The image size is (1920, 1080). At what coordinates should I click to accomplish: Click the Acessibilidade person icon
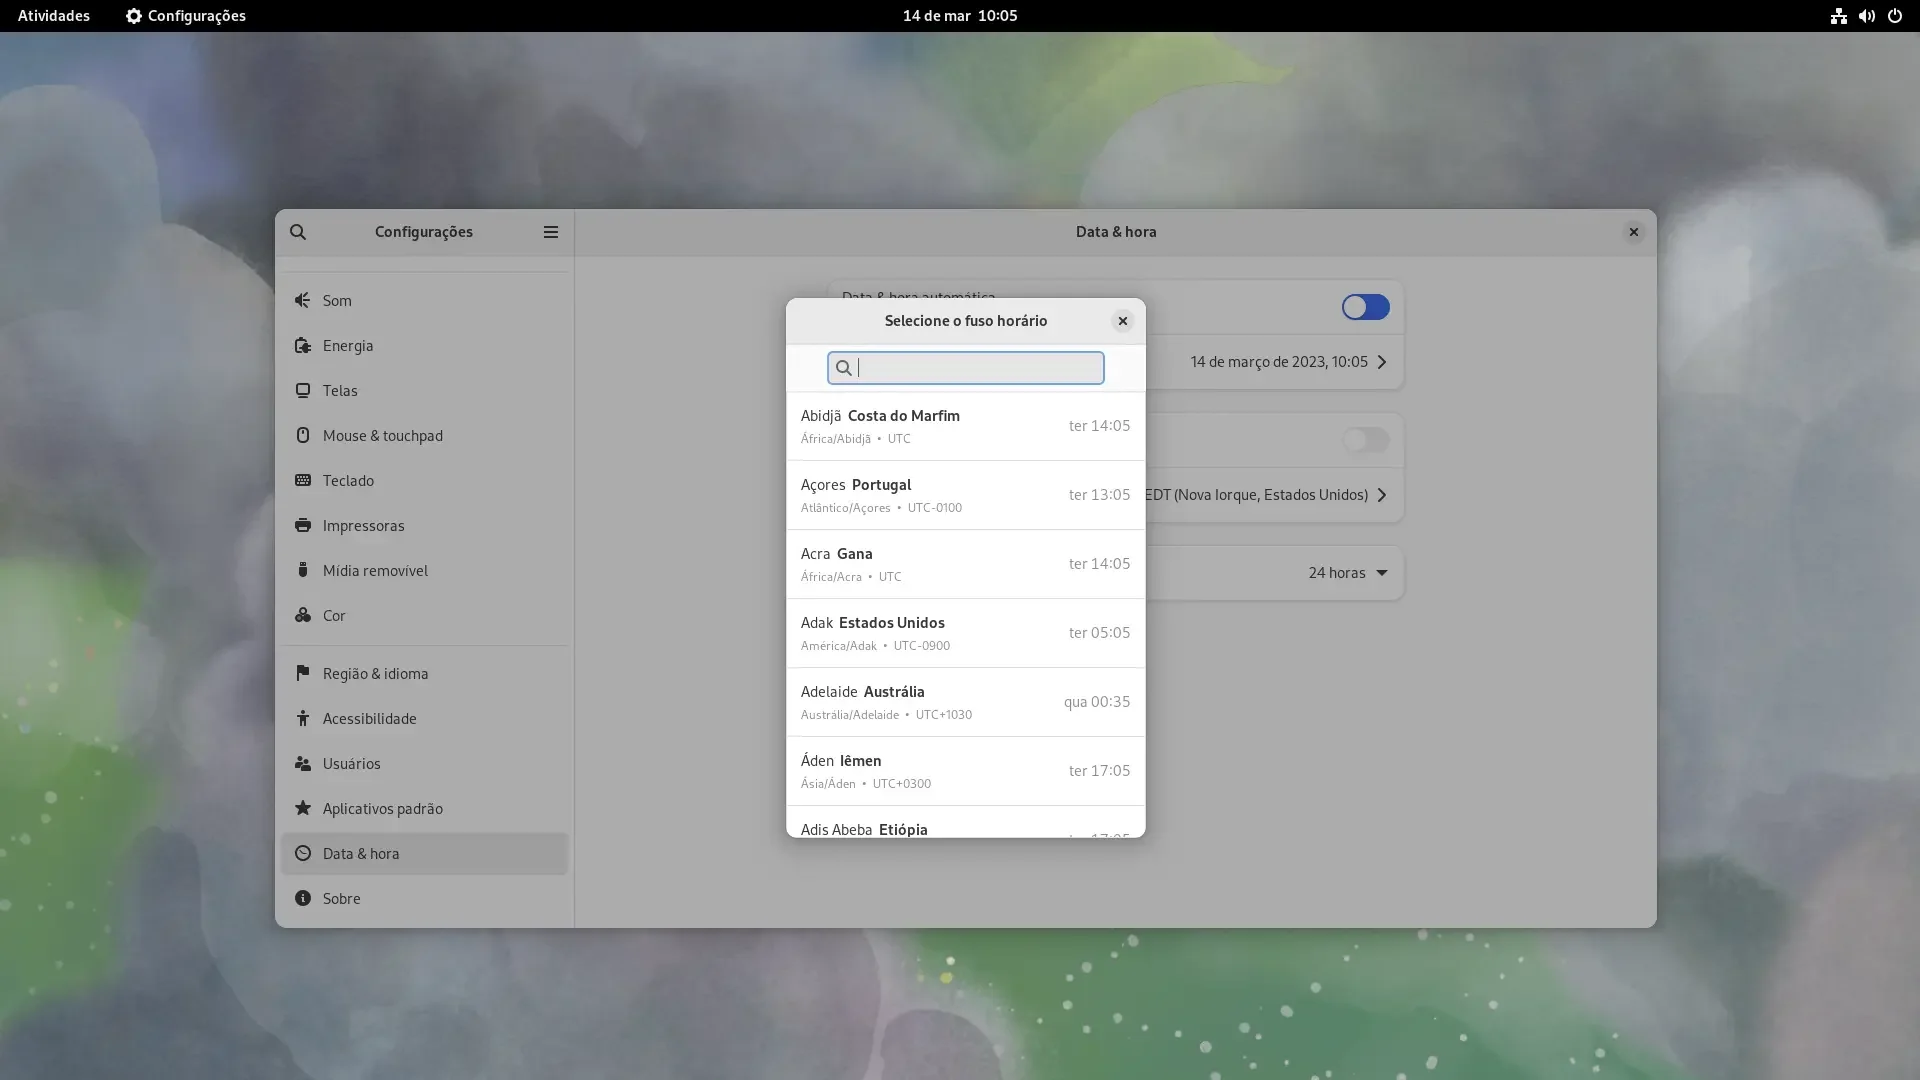302,719
